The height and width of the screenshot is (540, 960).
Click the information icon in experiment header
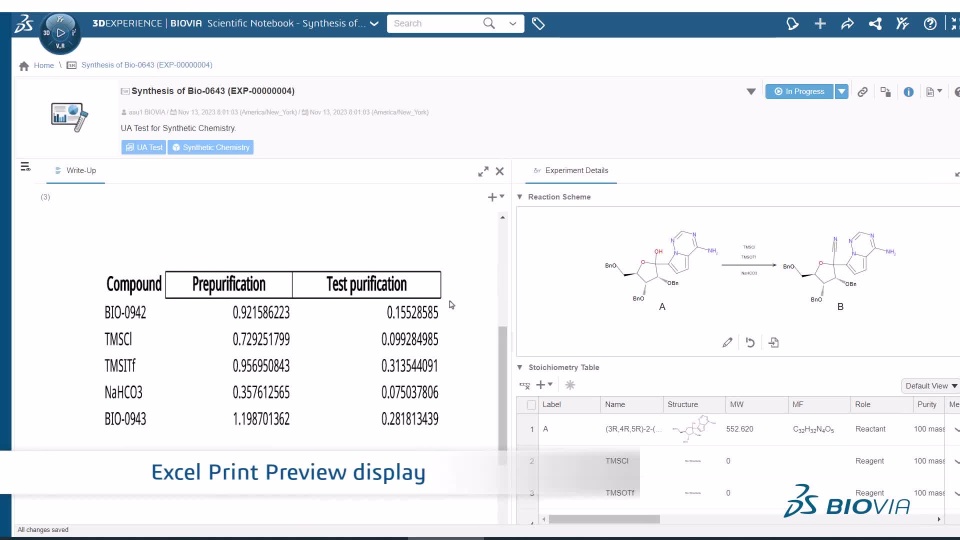pyautogui.click(x=909, y=92)
